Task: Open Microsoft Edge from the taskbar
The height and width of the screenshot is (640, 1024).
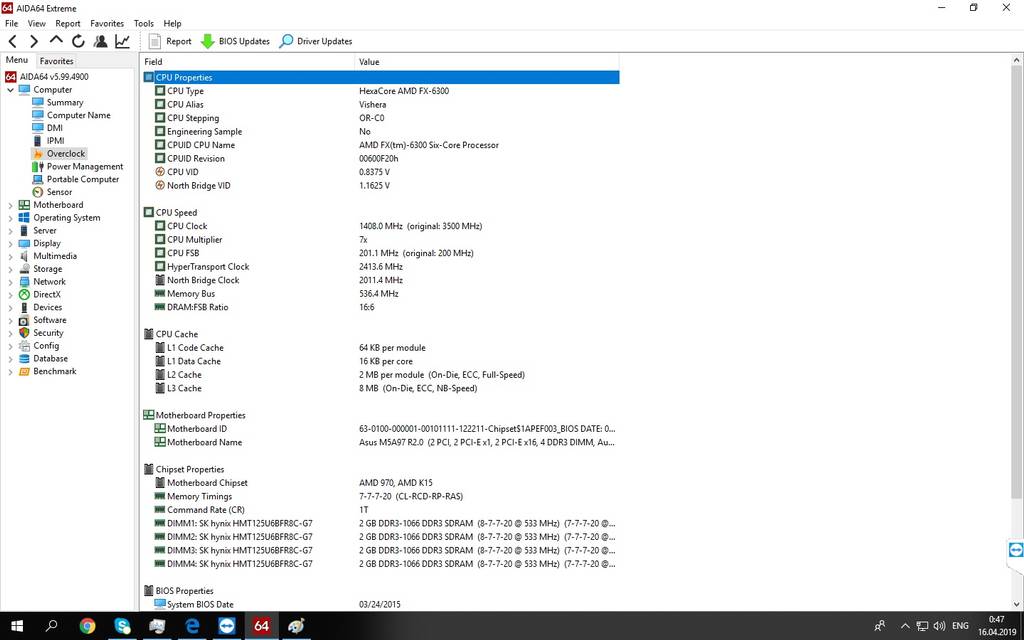Action: coord(192,626)
